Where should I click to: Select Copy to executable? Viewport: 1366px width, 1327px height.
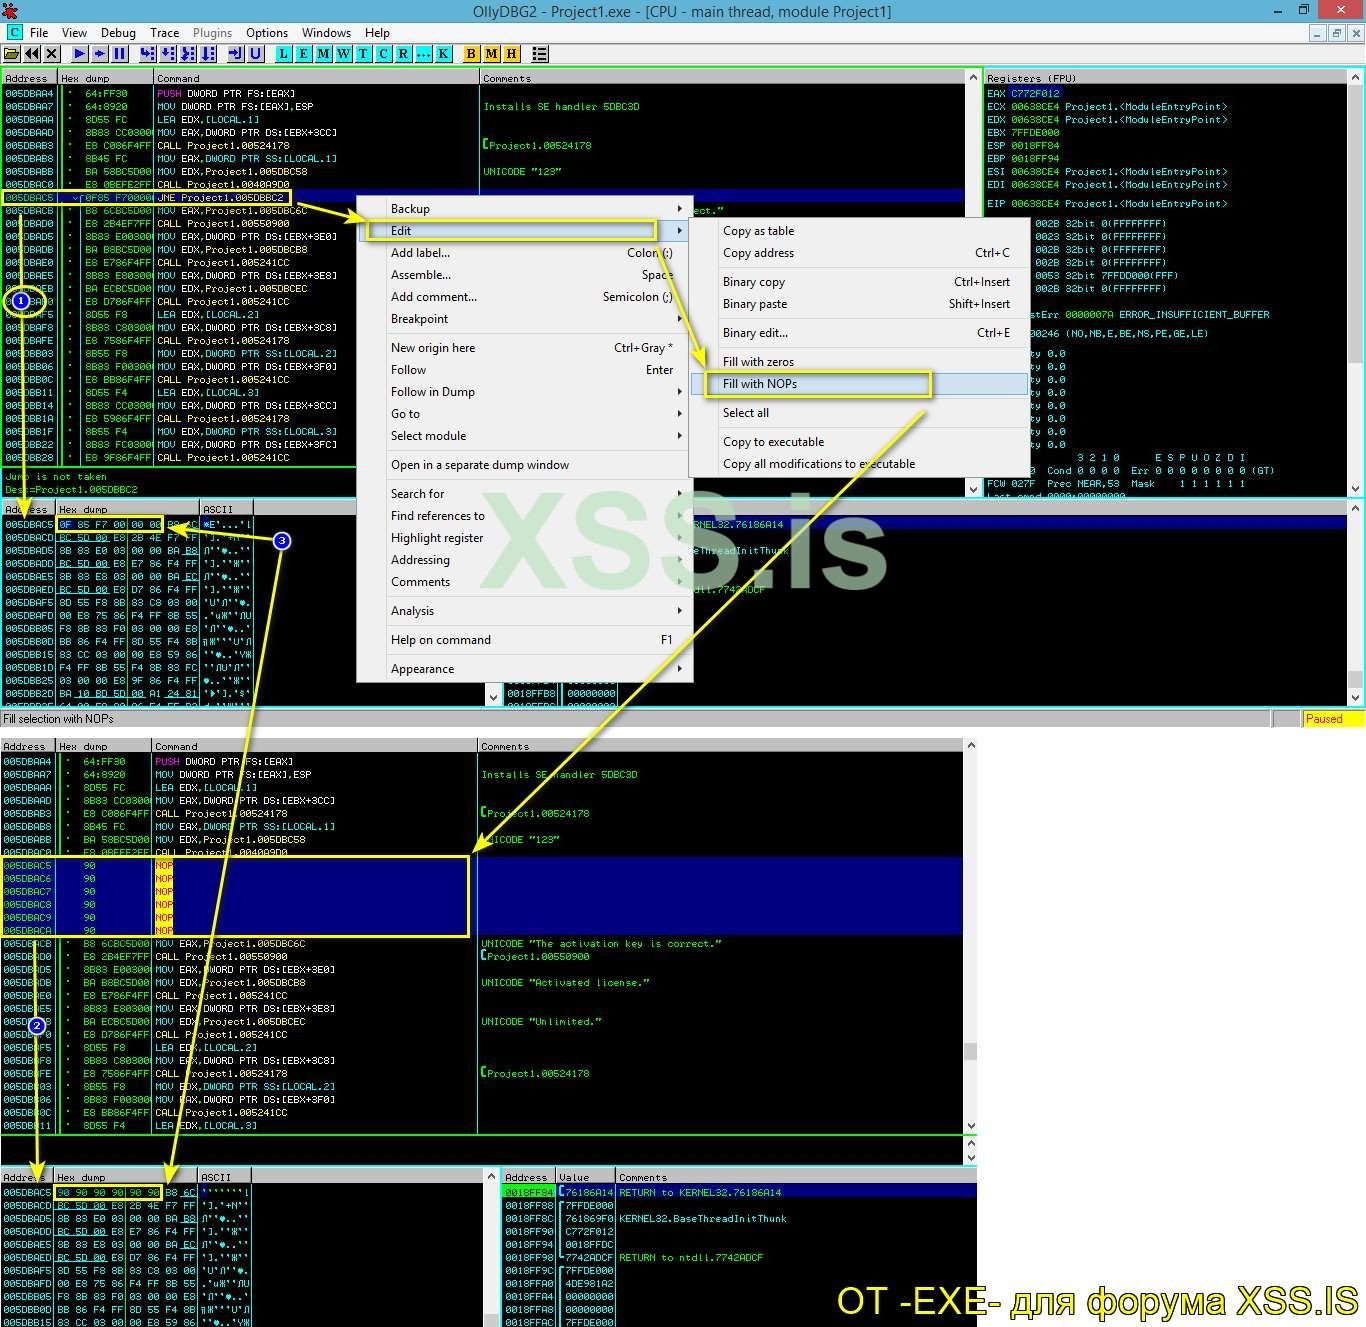tap(859, 442)
